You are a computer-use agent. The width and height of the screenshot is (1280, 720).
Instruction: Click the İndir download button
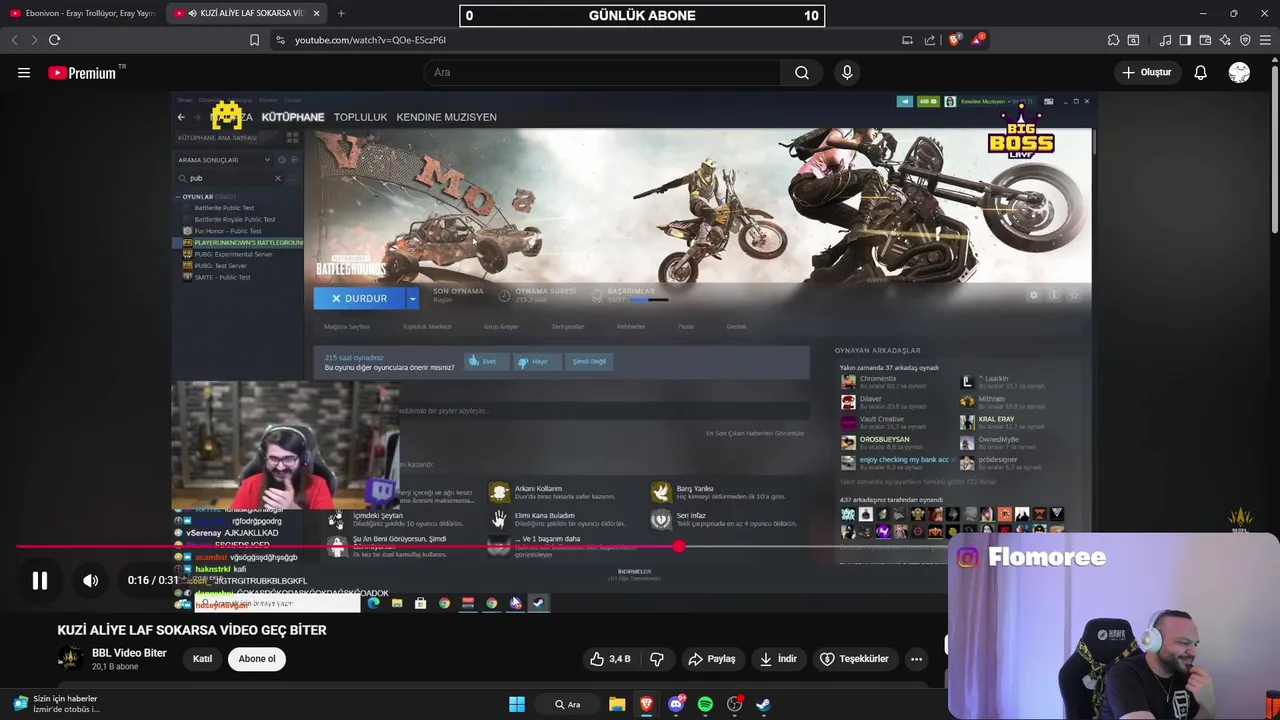pyautogui.click(x=778, y=659)
